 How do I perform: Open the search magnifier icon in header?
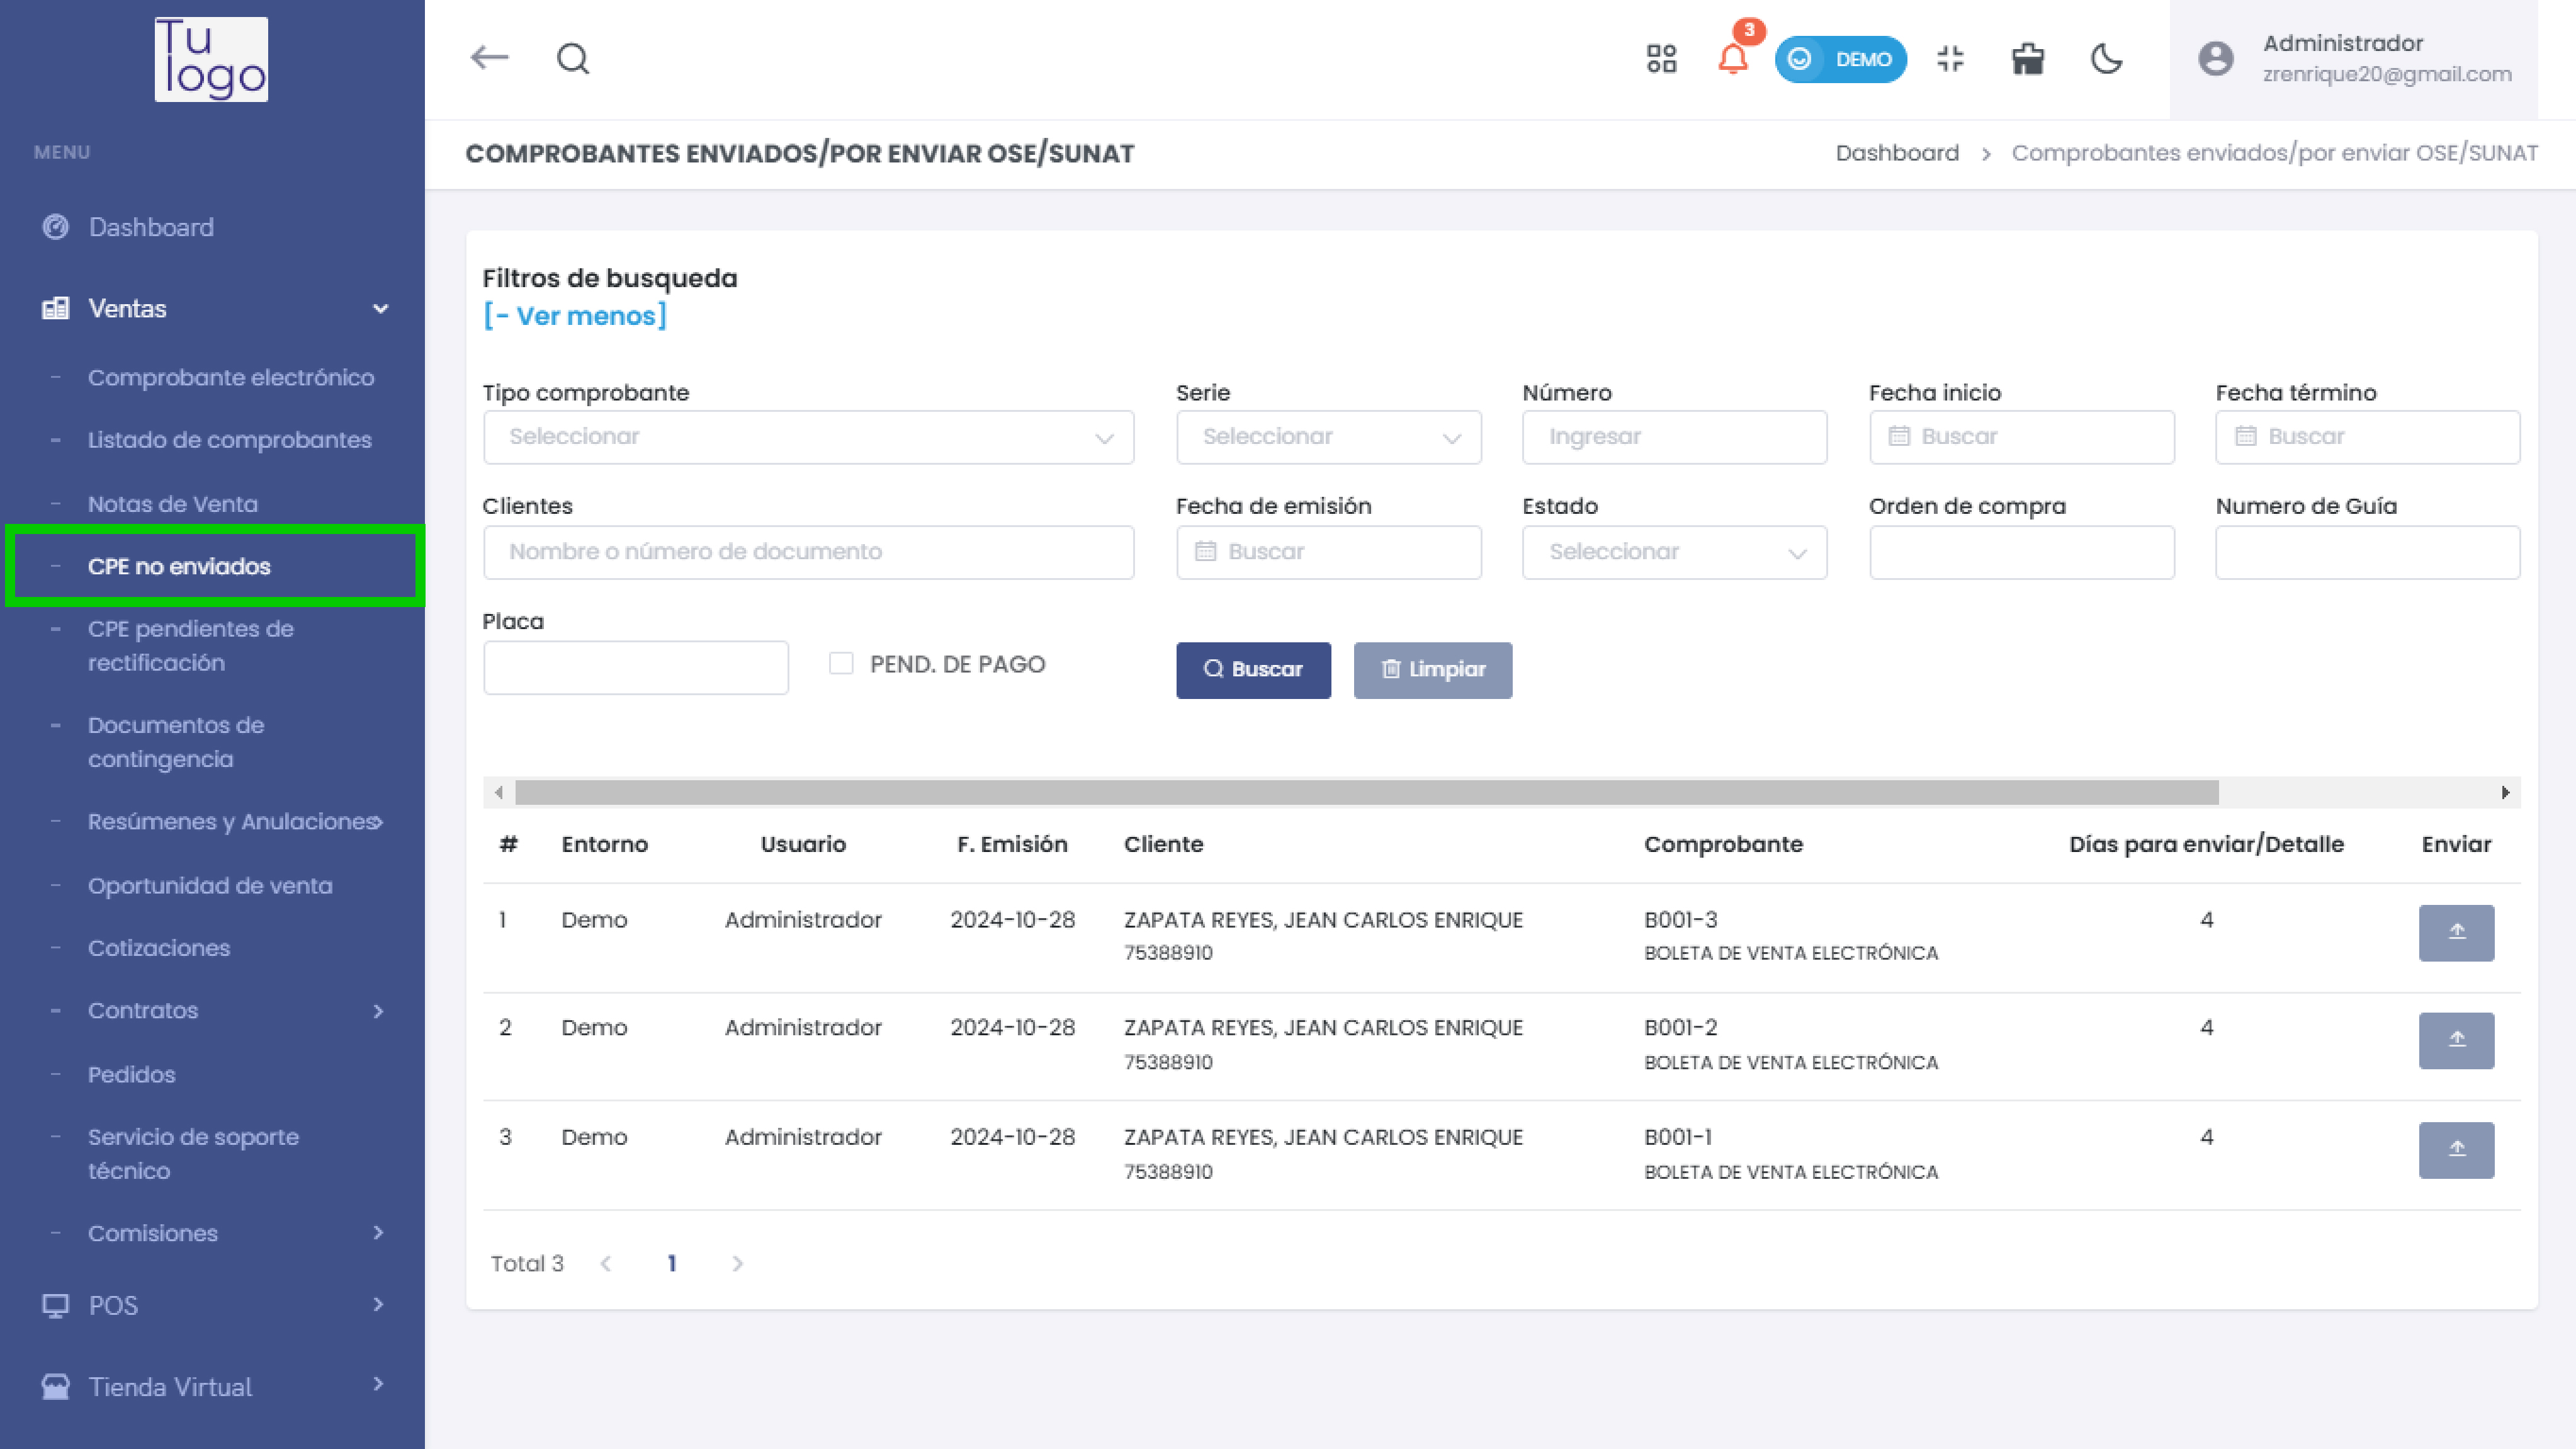tap(573, 58)
